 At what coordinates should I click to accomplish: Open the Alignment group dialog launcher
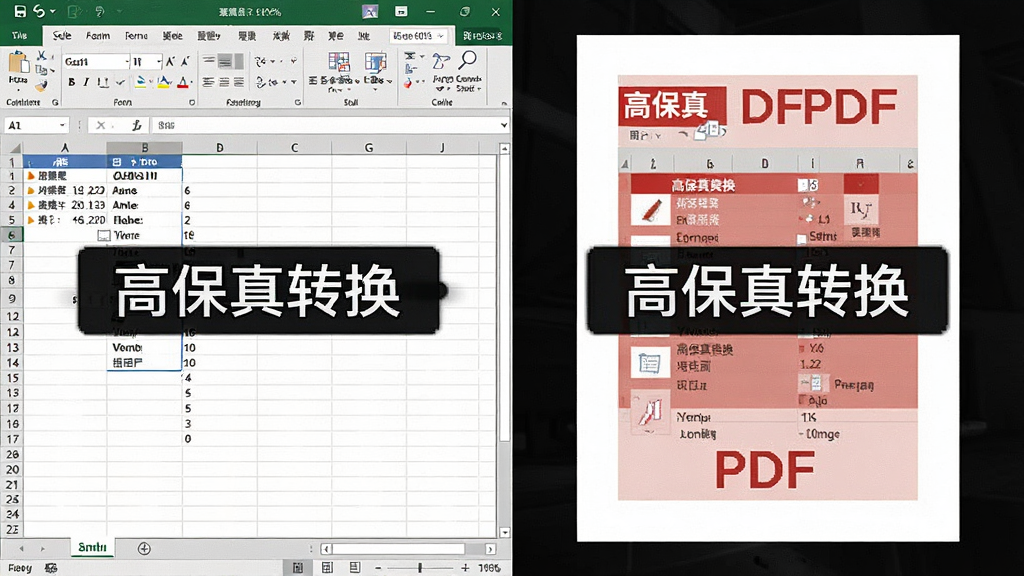(298, 103)
